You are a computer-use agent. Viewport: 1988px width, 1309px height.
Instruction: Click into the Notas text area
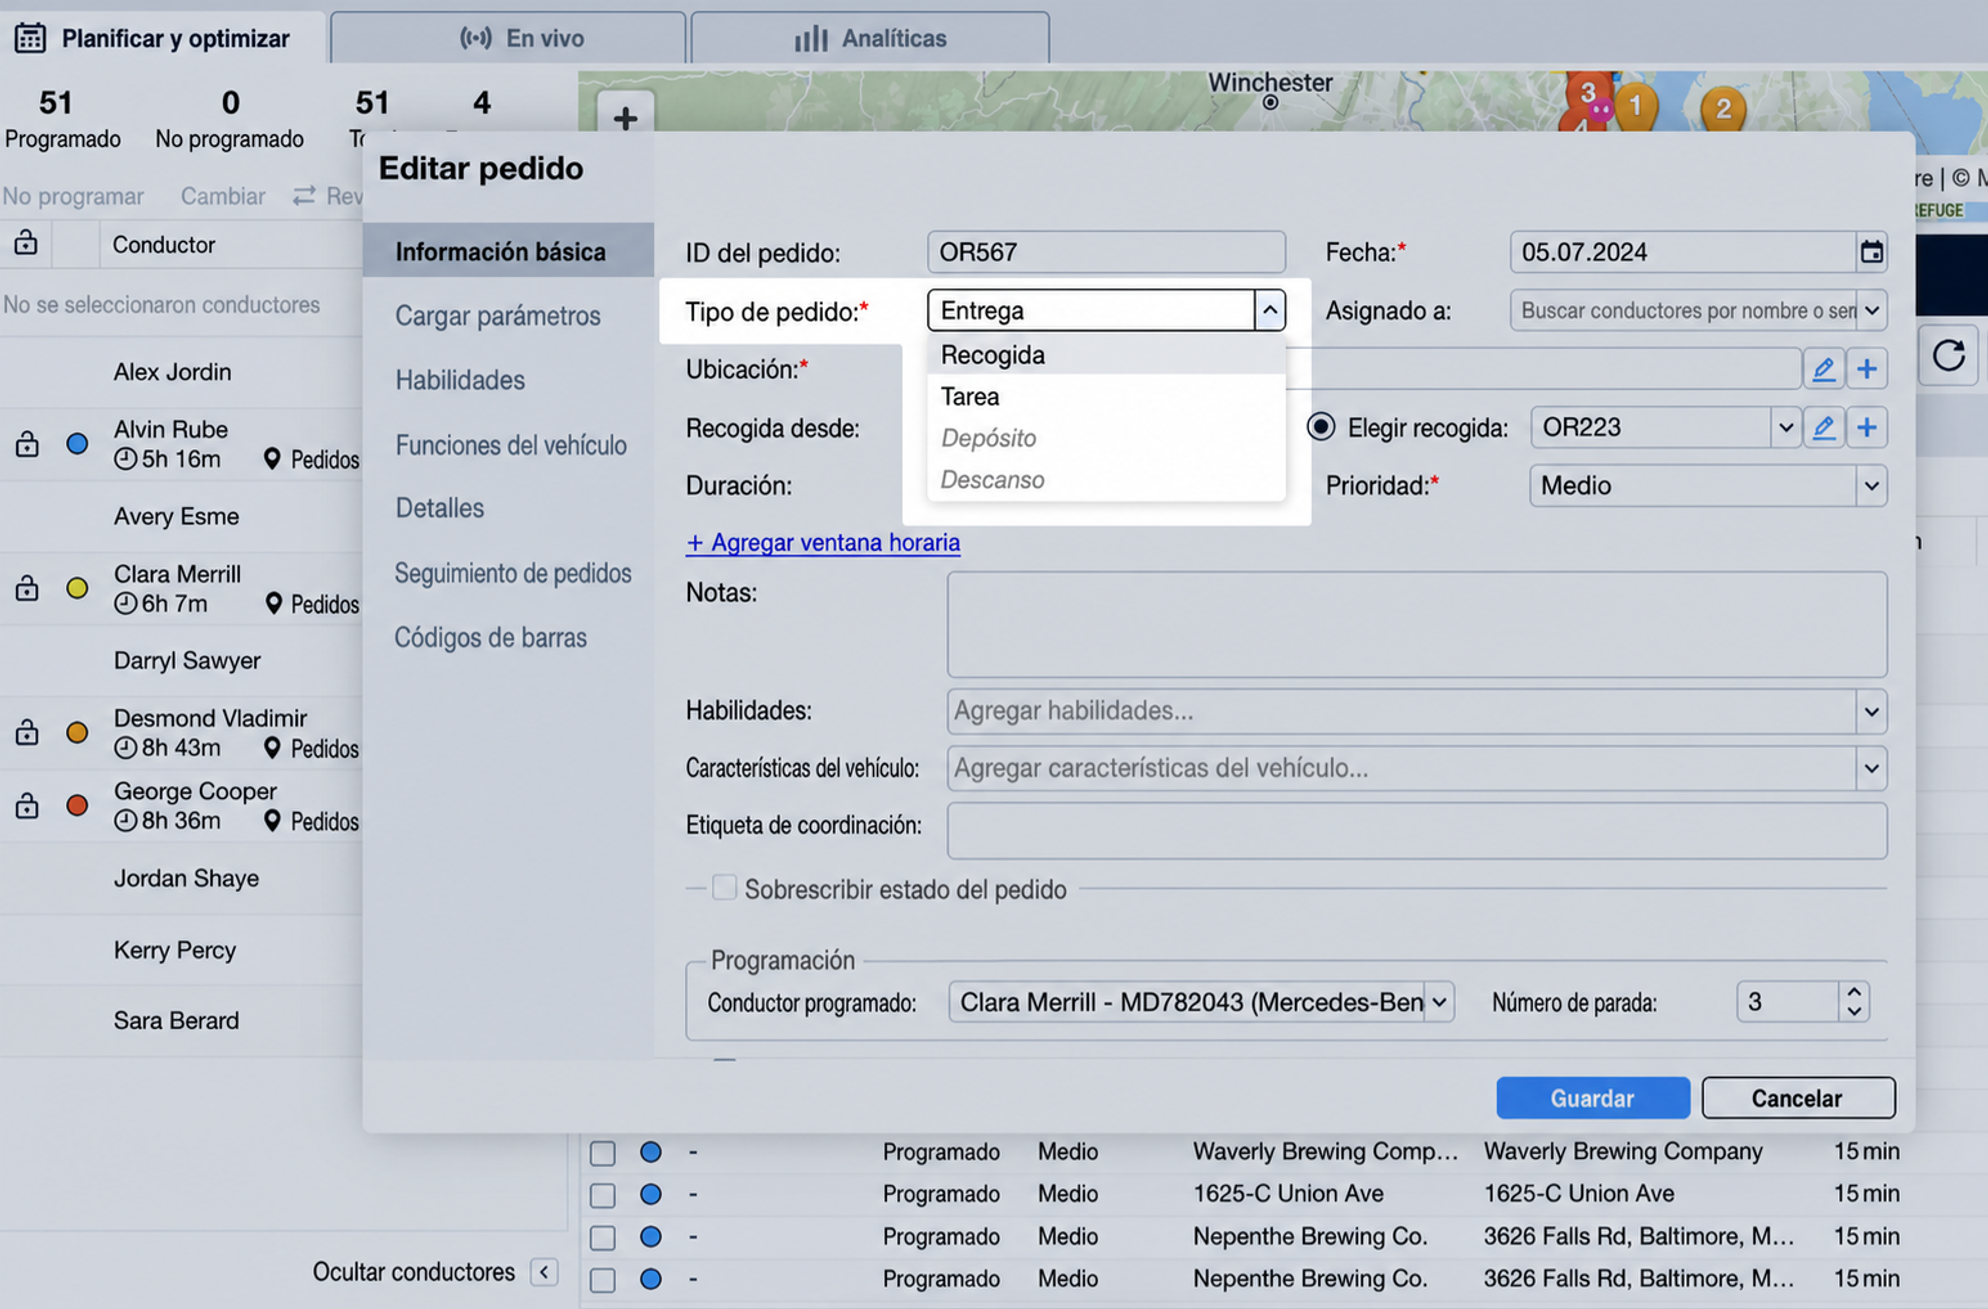click(1417, 625)
